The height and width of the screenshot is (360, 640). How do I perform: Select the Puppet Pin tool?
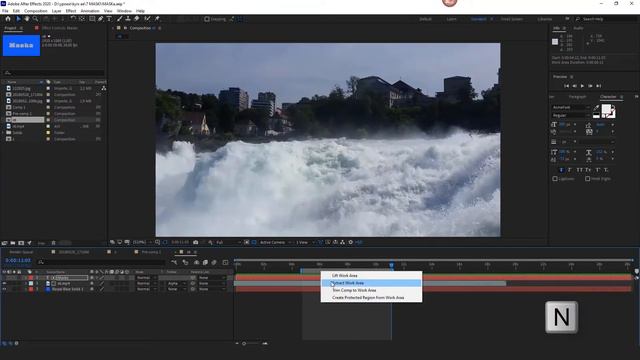tap(157, 19)
